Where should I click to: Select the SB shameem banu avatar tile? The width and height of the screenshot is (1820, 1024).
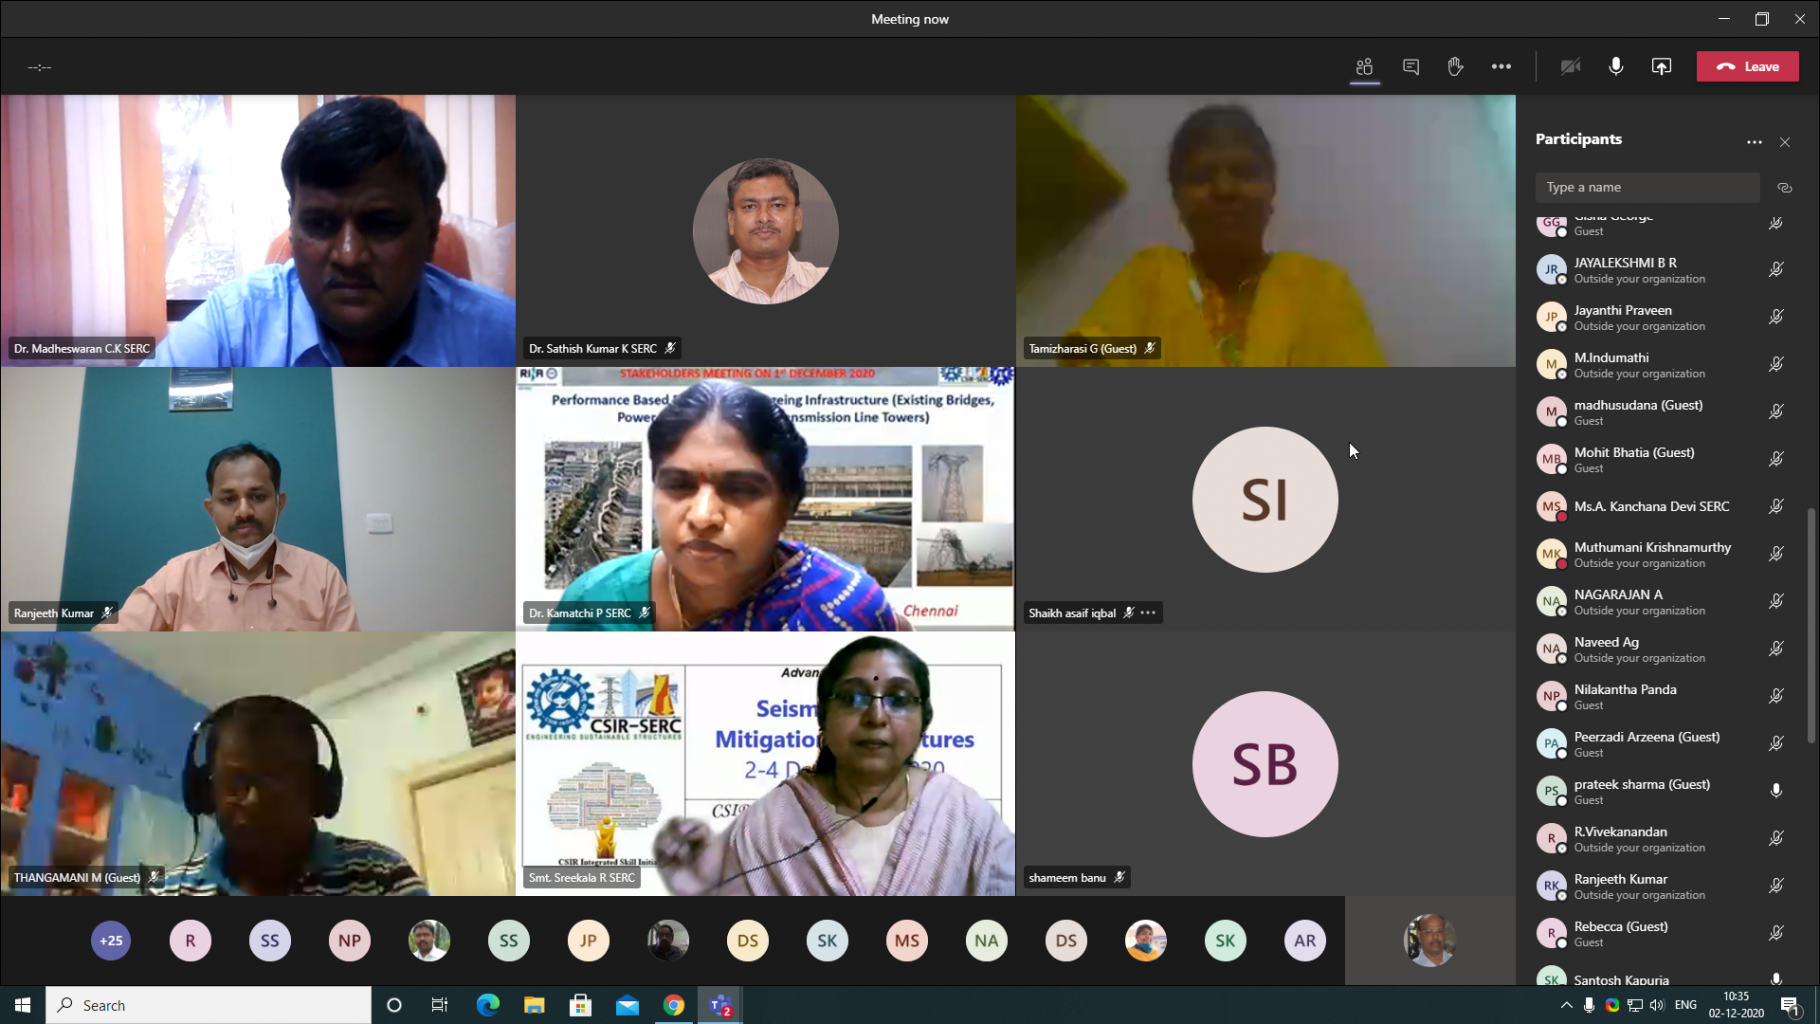pyautogui.click(x=1265, y=763)
